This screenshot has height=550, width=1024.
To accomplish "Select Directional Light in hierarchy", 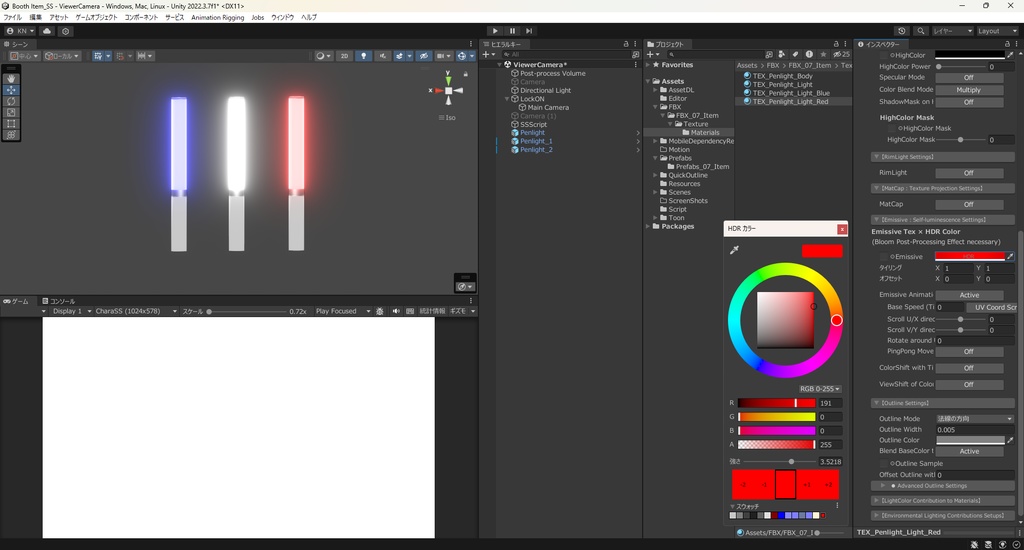I will [545, 90].
